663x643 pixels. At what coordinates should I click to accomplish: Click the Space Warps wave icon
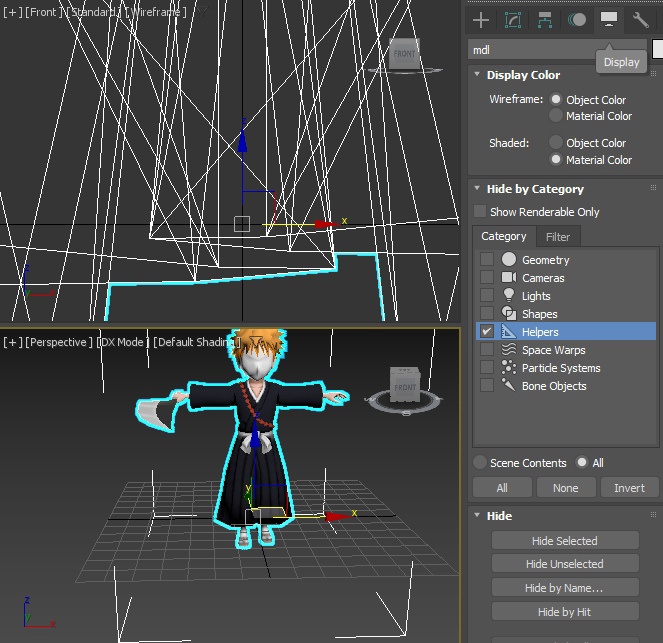[x=509, y=349]
